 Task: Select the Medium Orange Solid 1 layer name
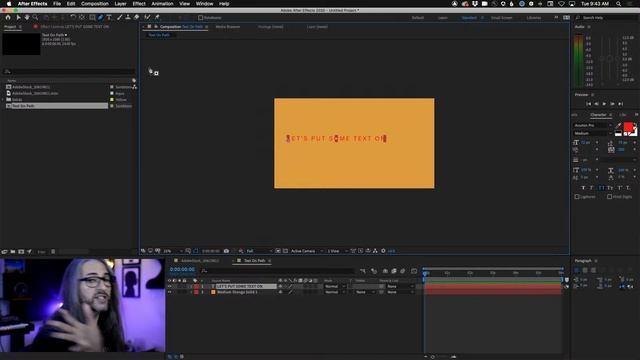click(x=237, y=292)
